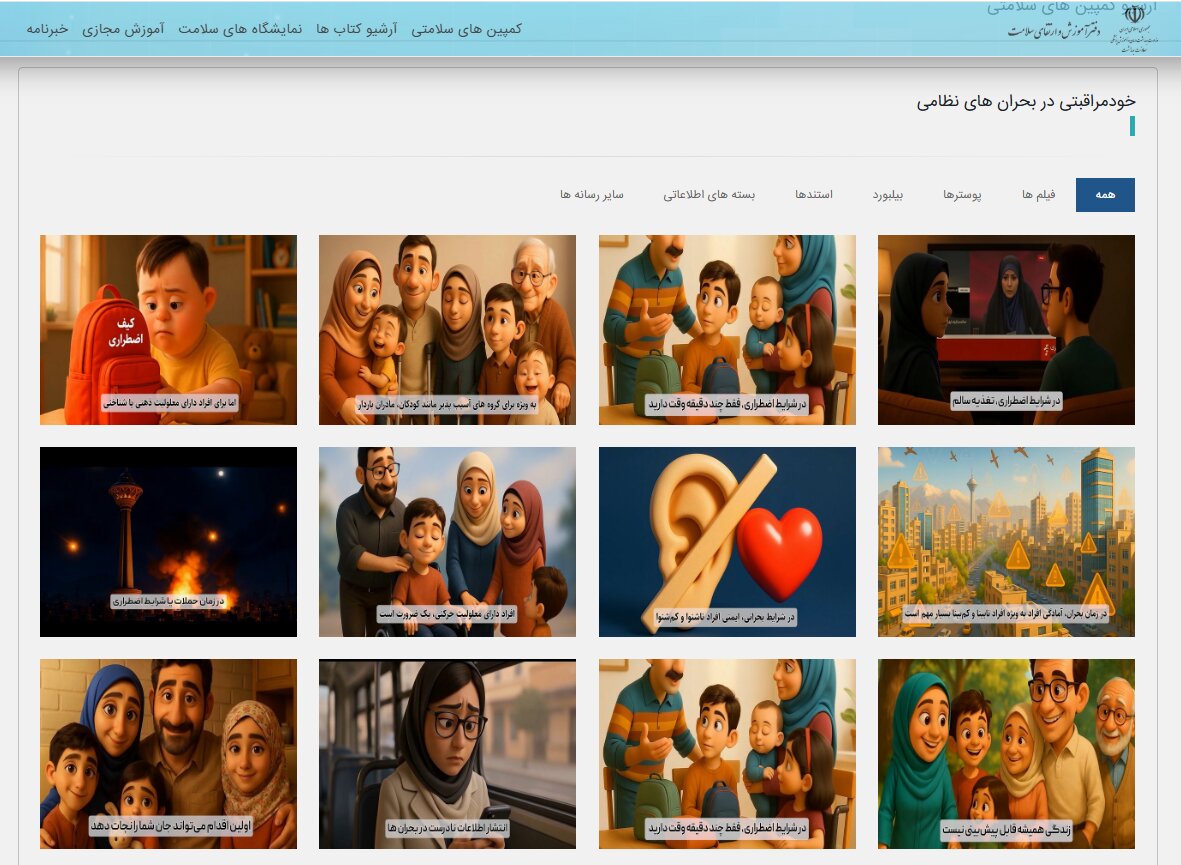Click the ministry emblem logo in header
1181x865 pixels.
coord(1134,30)
